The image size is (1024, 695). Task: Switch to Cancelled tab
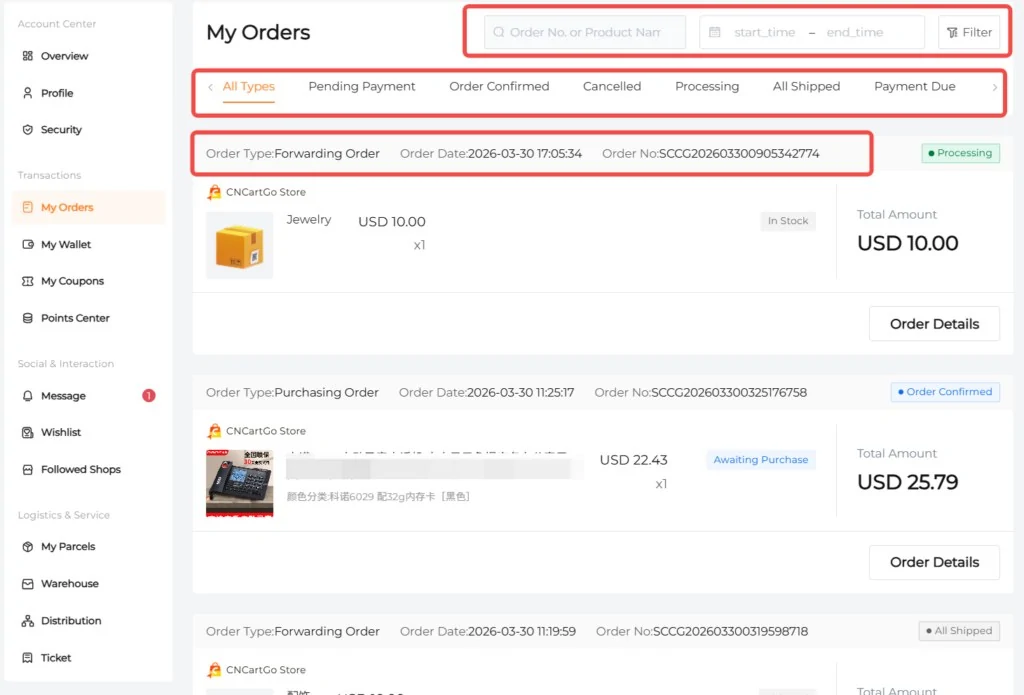coord(612,86)
